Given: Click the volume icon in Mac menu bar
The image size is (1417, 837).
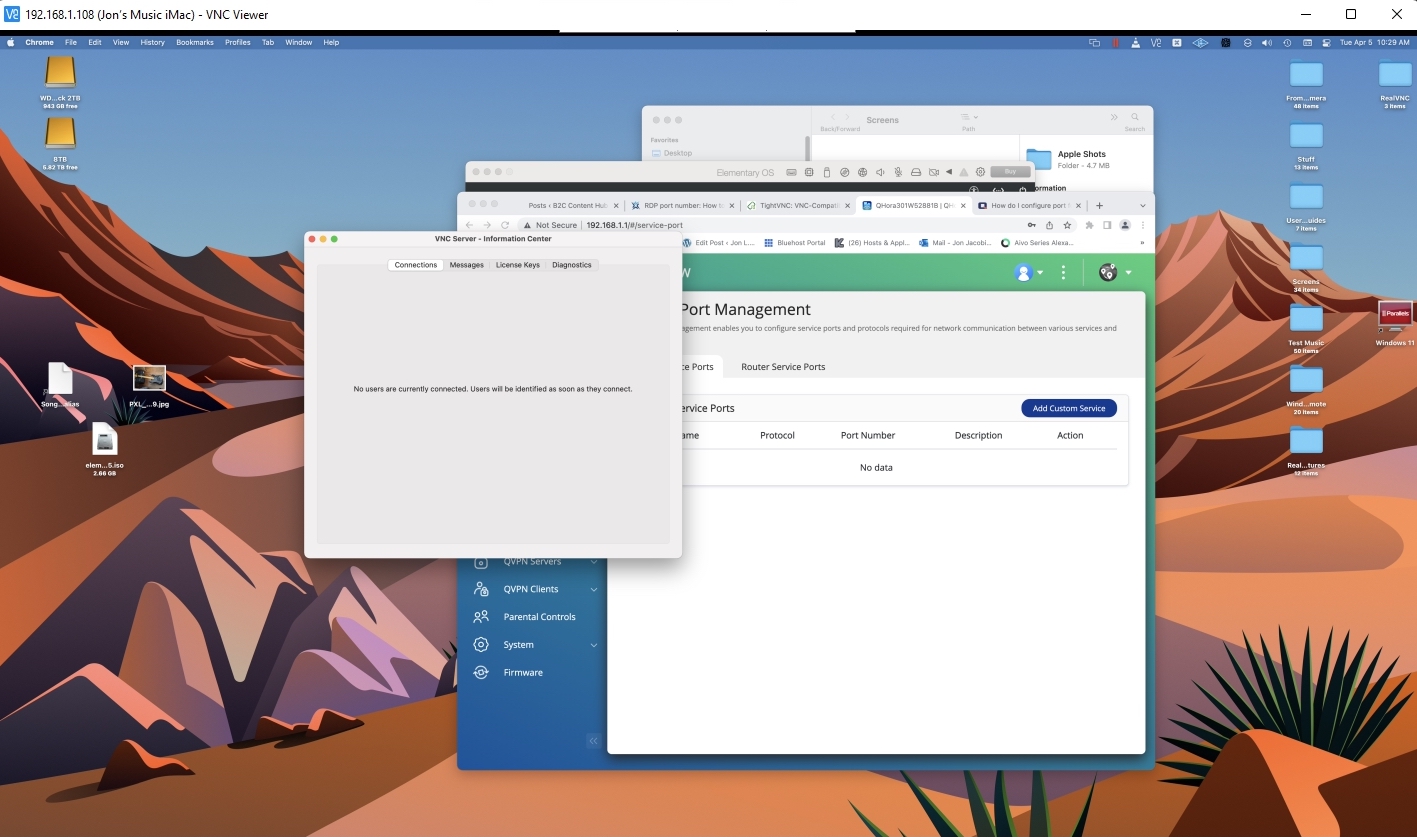Looking at the screenshot, I should [x=1266, y=43].
